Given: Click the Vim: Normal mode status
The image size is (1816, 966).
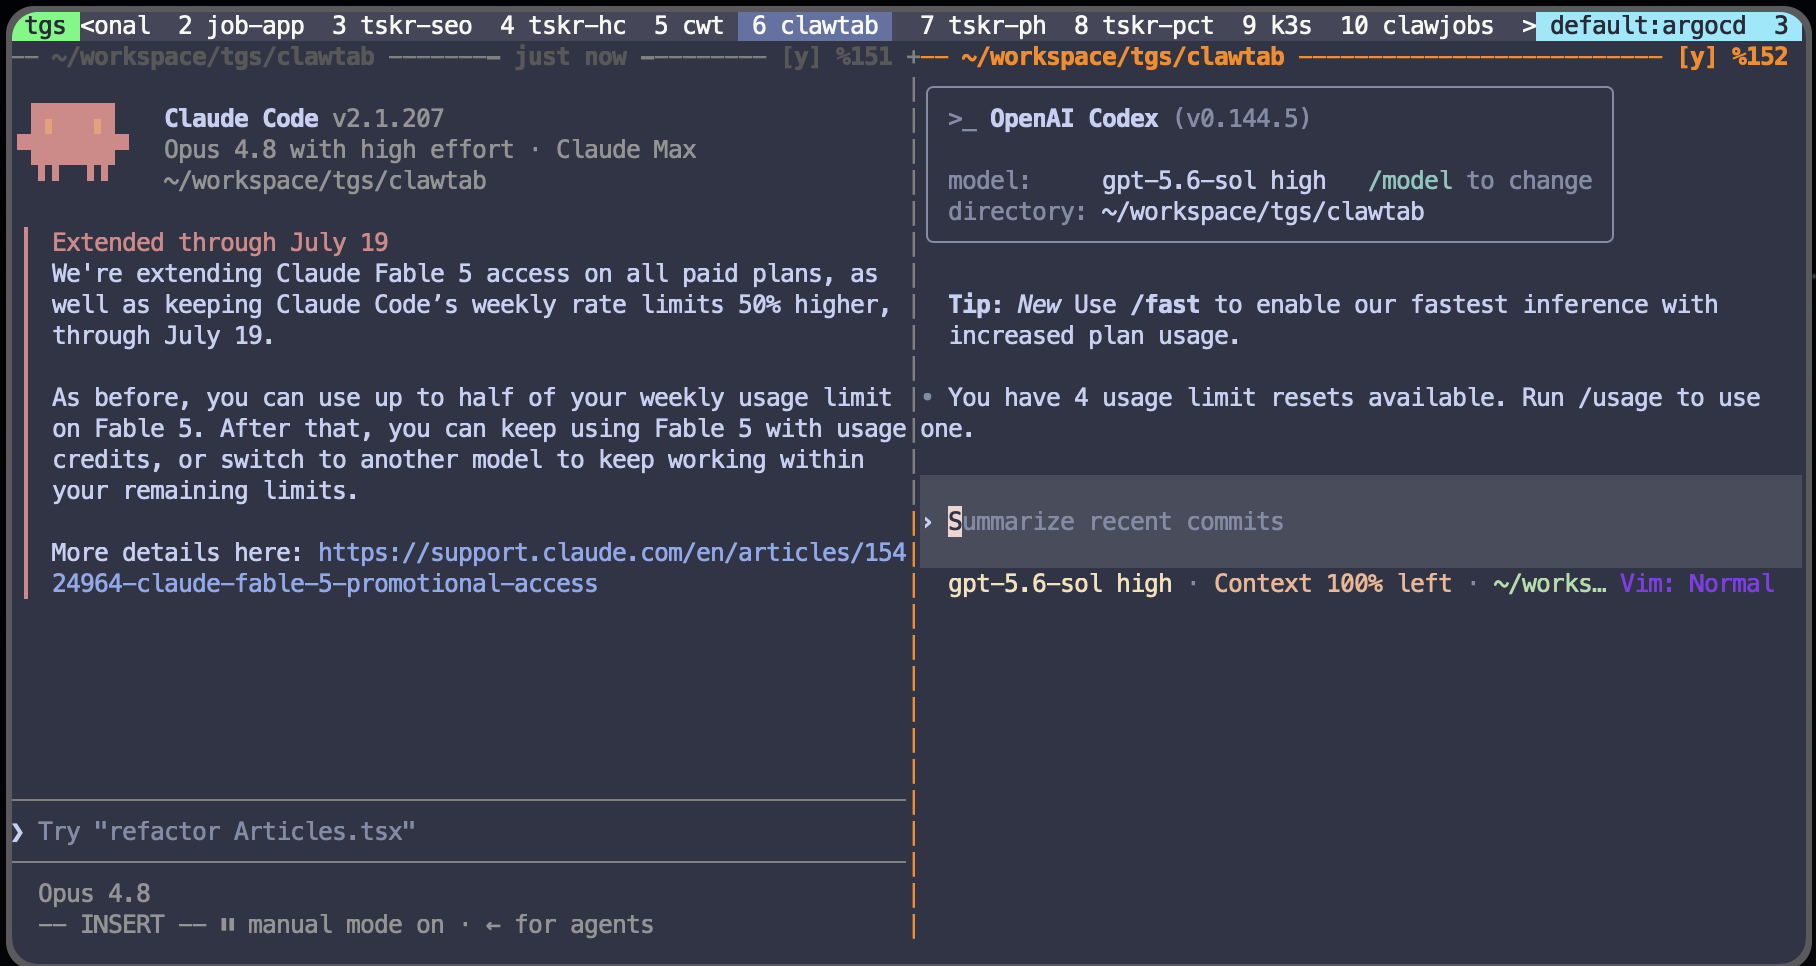Looking at the screenshot, I should point(1697,584).
